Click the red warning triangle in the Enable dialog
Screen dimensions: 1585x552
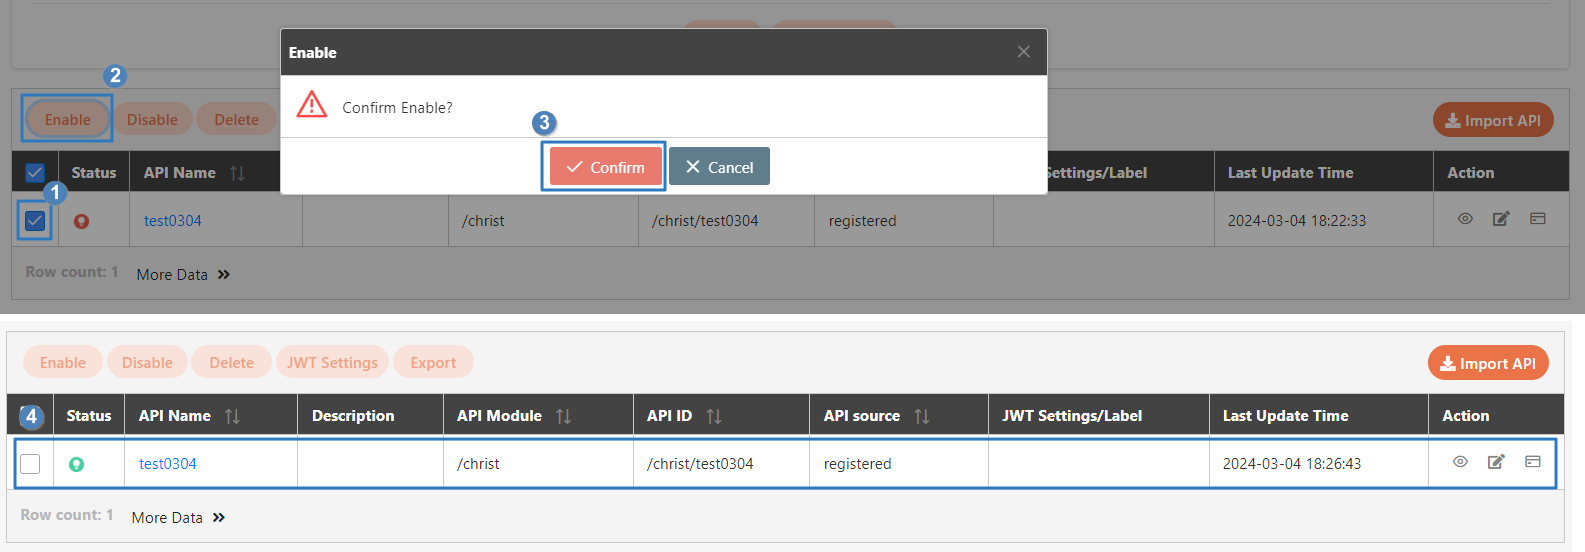[312, 105]
